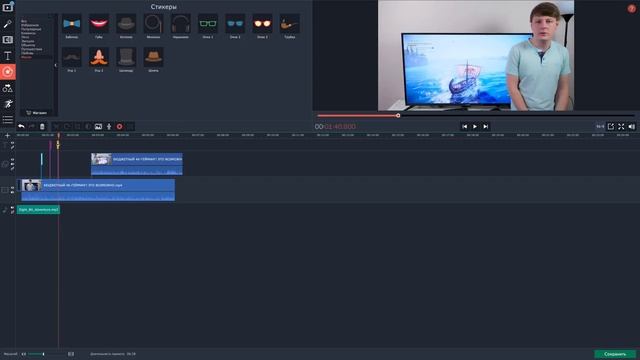
Task: Toggle visibility of the main video track
Action: pos(13,188)
